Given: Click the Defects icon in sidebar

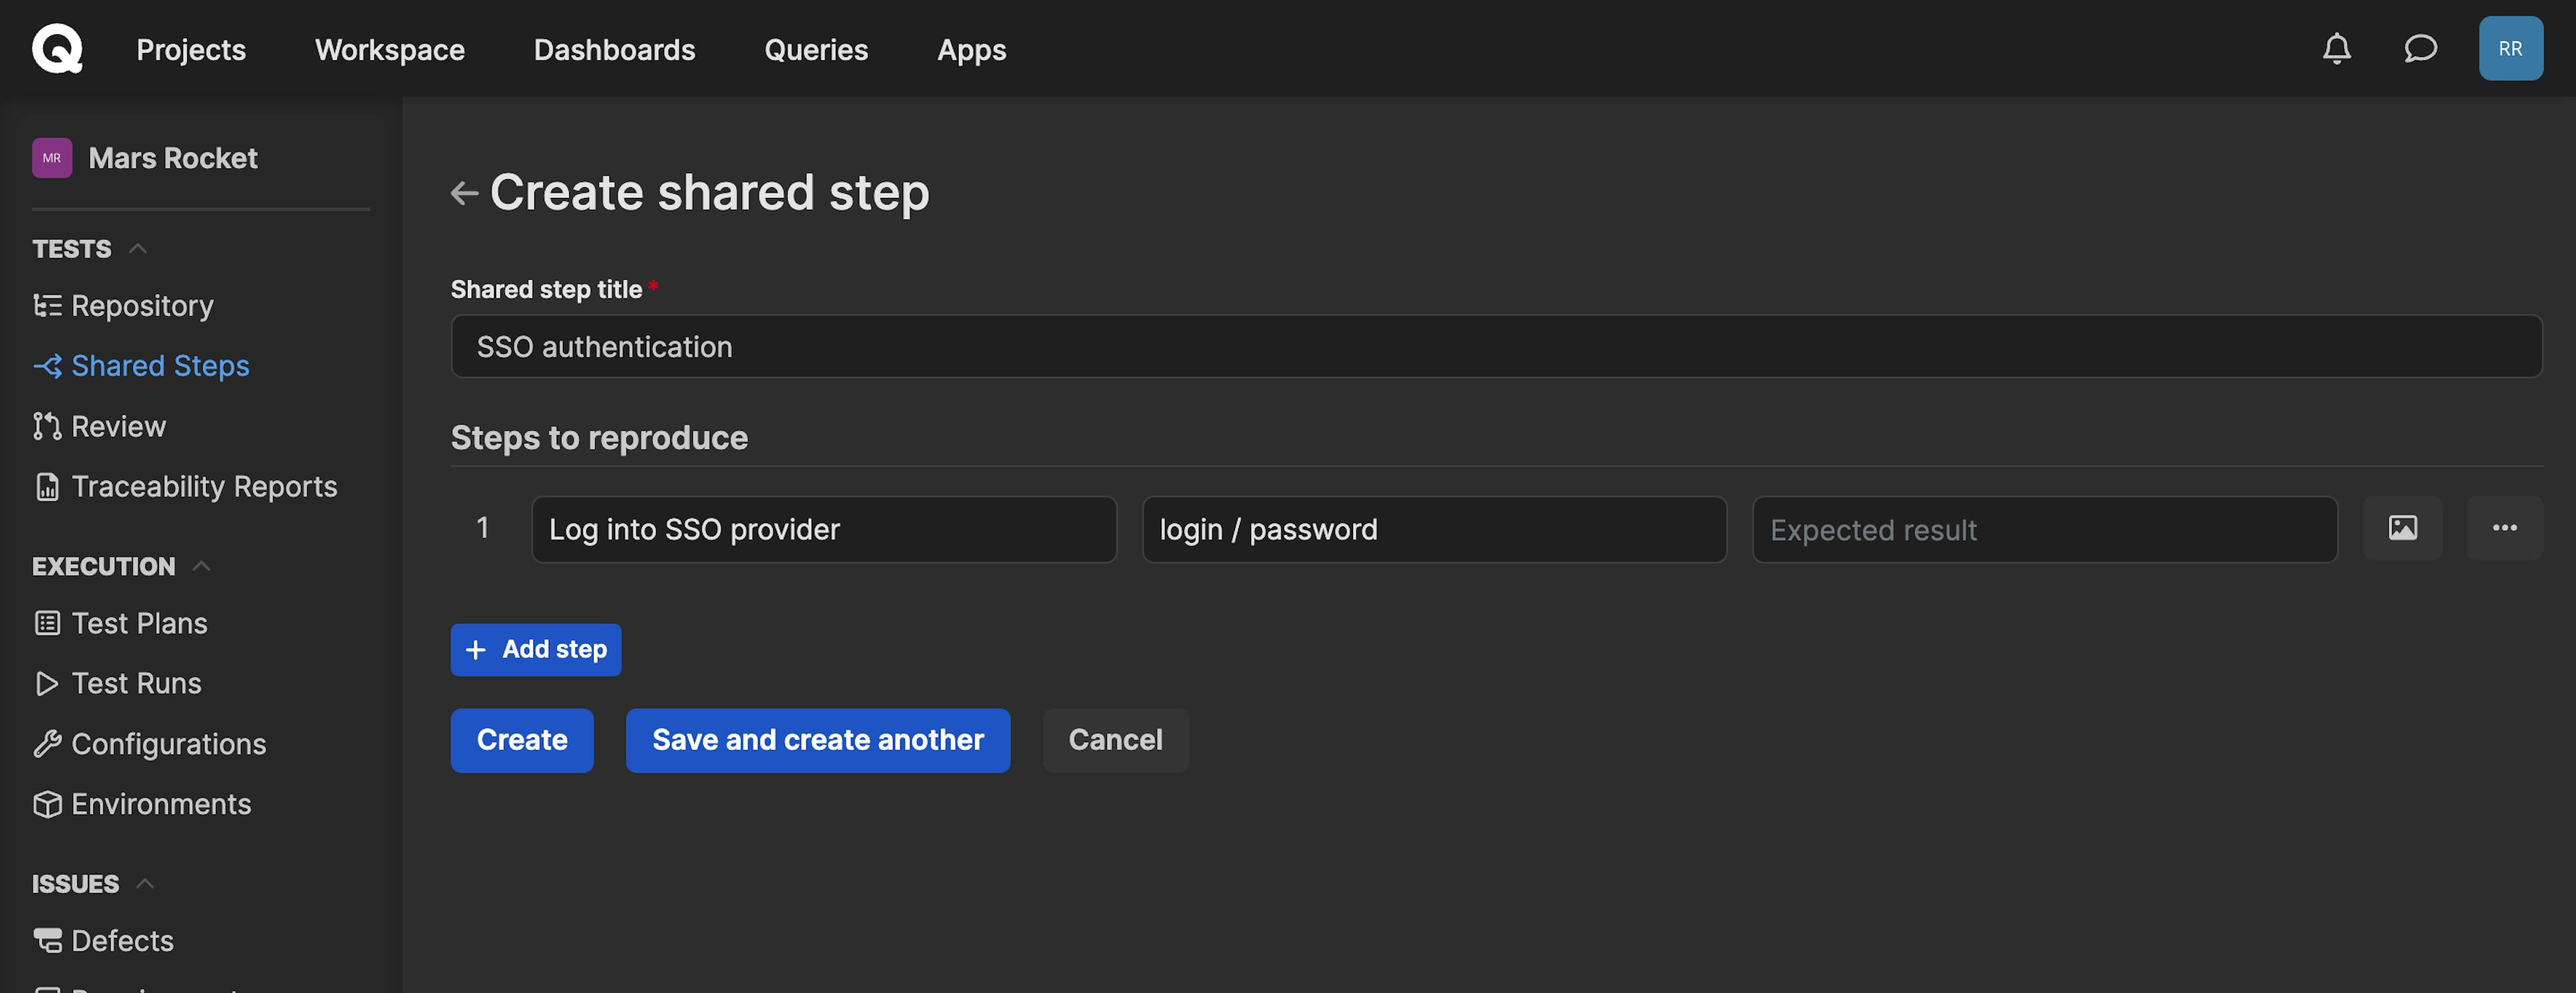Looking at the screenshot, I should click(x=47, y=941).
